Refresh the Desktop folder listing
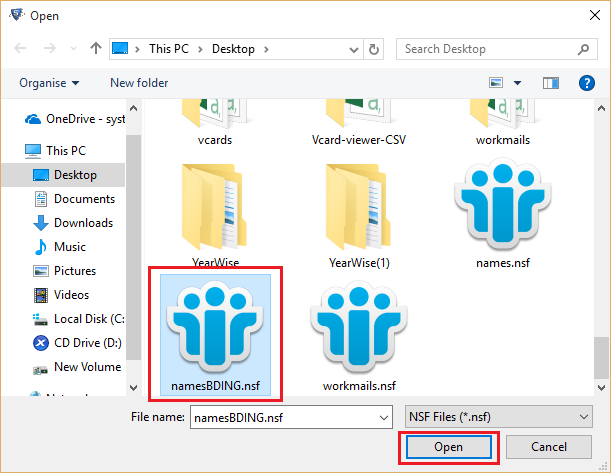 click(x=374, y=49)
